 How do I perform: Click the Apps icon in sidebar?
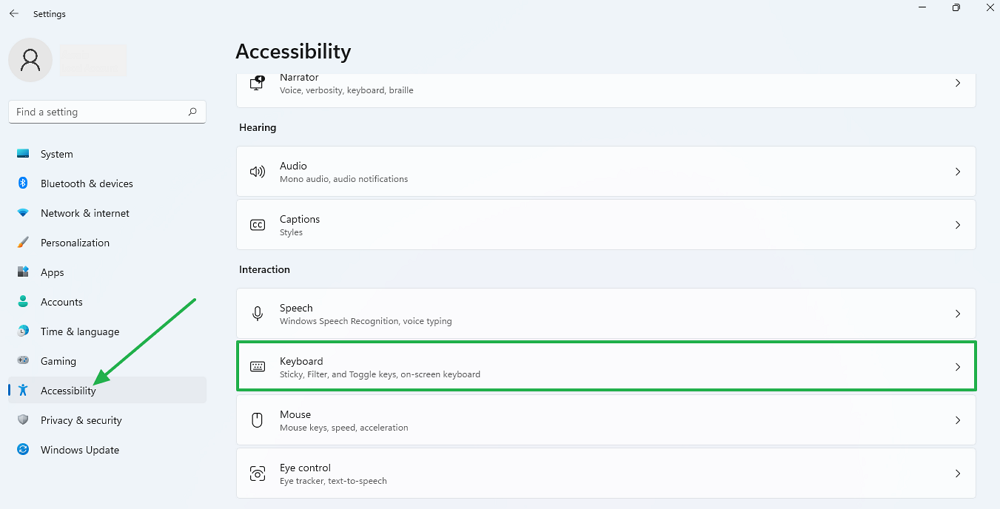coord(23,272)
